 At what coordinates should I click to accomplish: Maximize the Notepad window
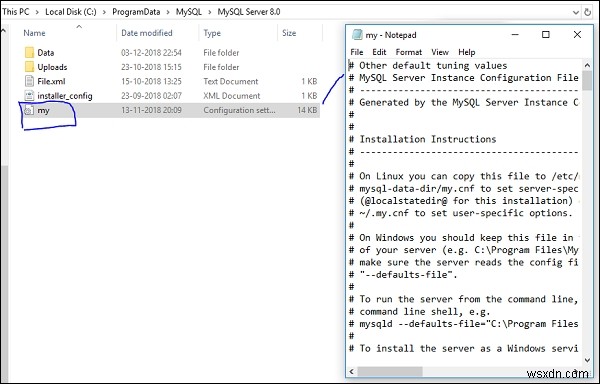546,35
